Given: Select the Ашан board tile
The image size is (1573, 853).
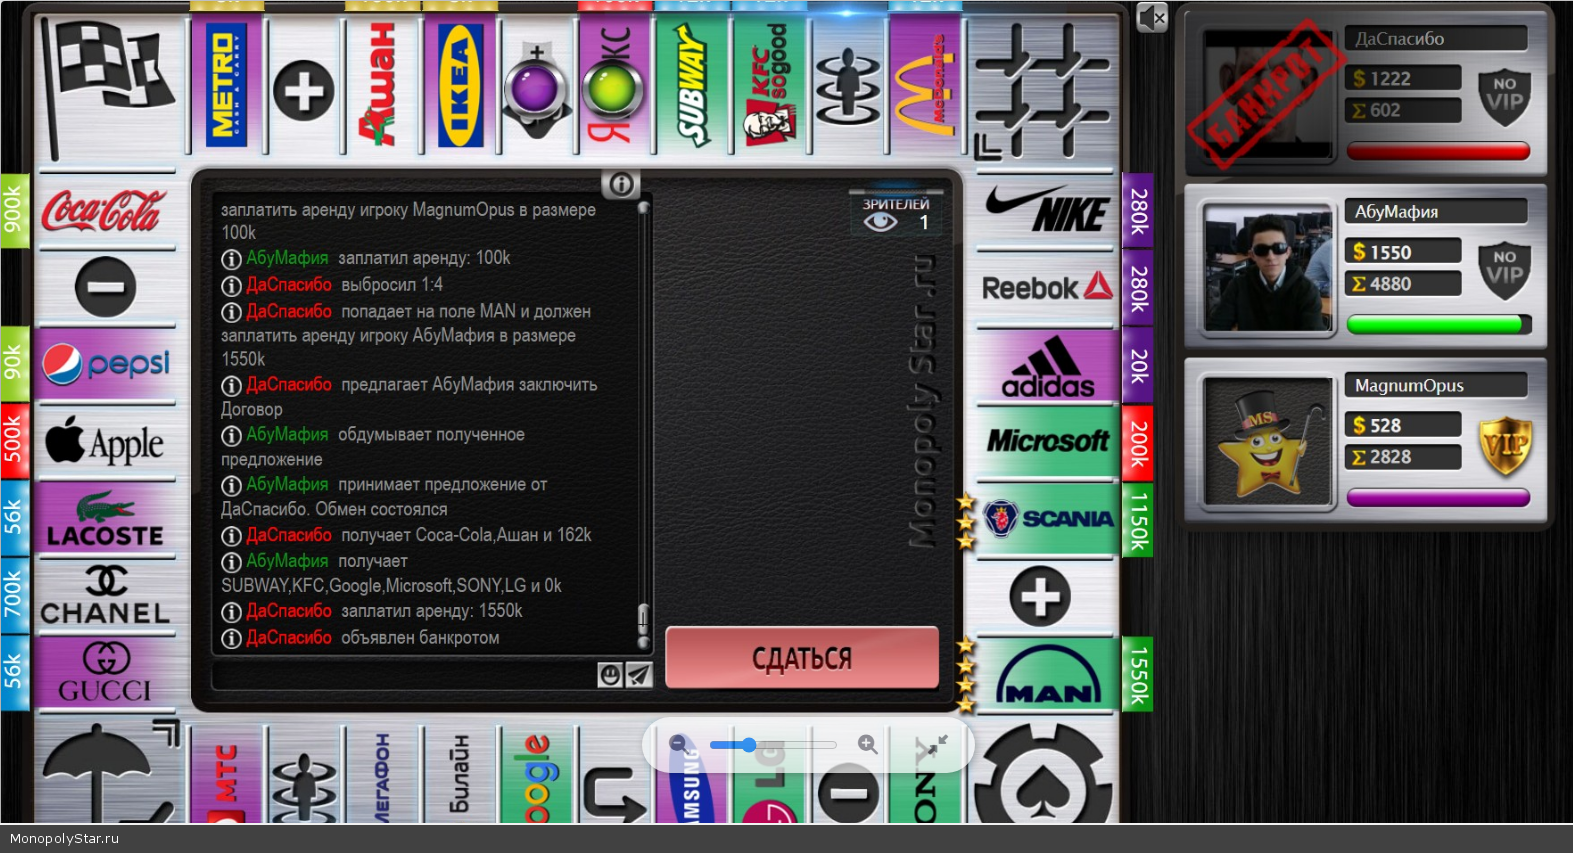Looking at the screenshot, I should click(382, 84).
